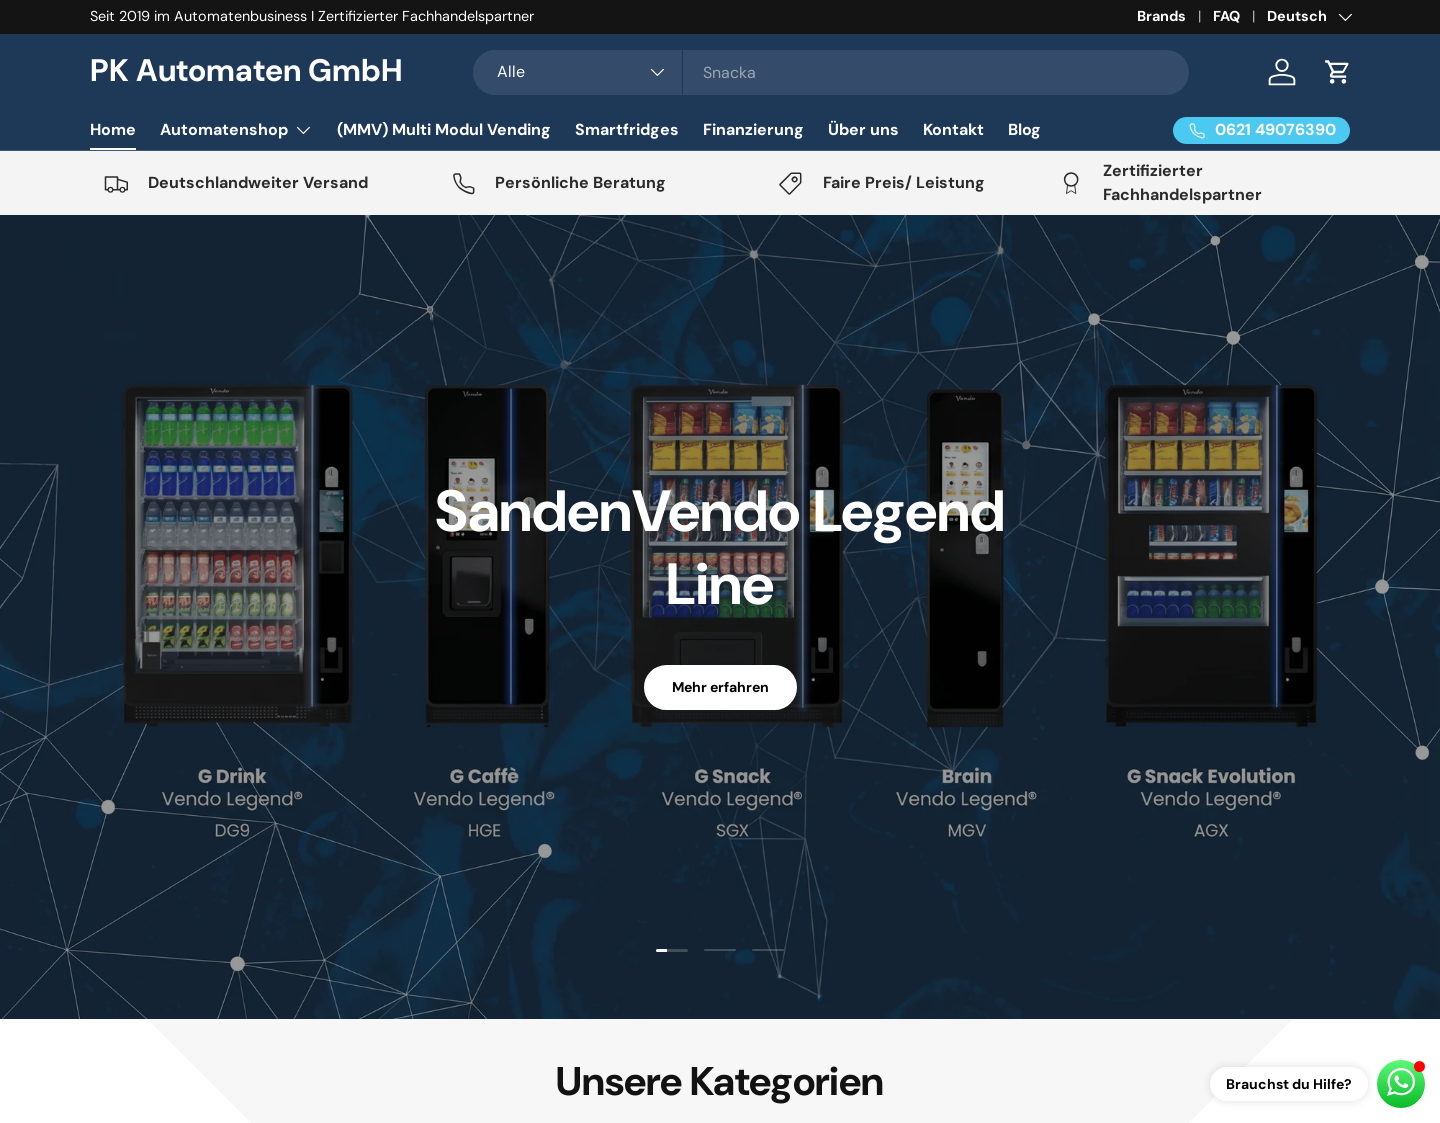Call phone number 0621 49076390 button
1440x1123 pixels.
(x=1261, y=130)
